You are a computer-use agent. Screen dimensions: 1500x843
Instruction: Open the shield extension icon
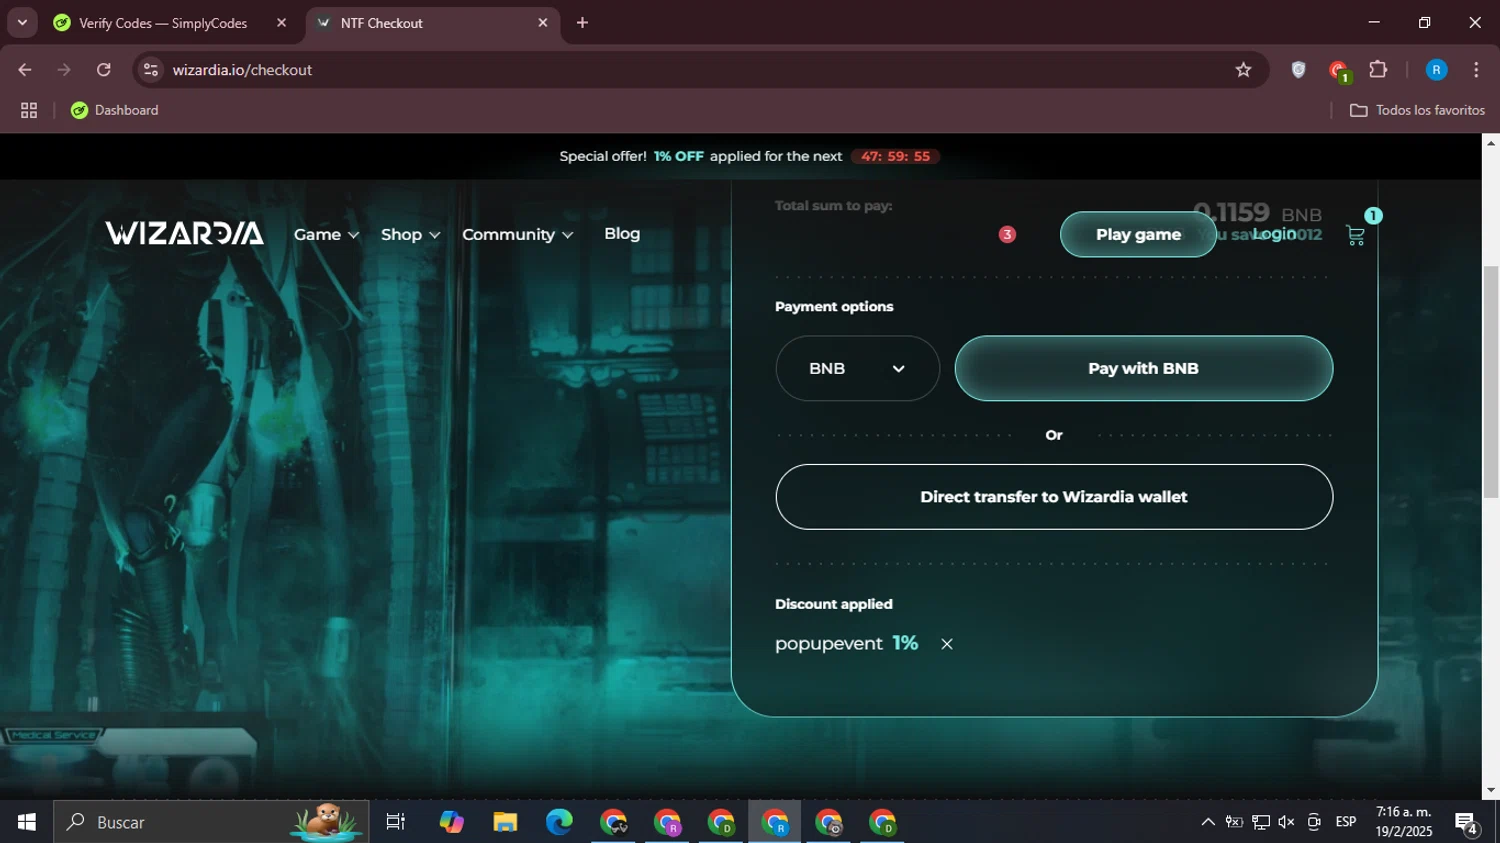(1298, 70)
